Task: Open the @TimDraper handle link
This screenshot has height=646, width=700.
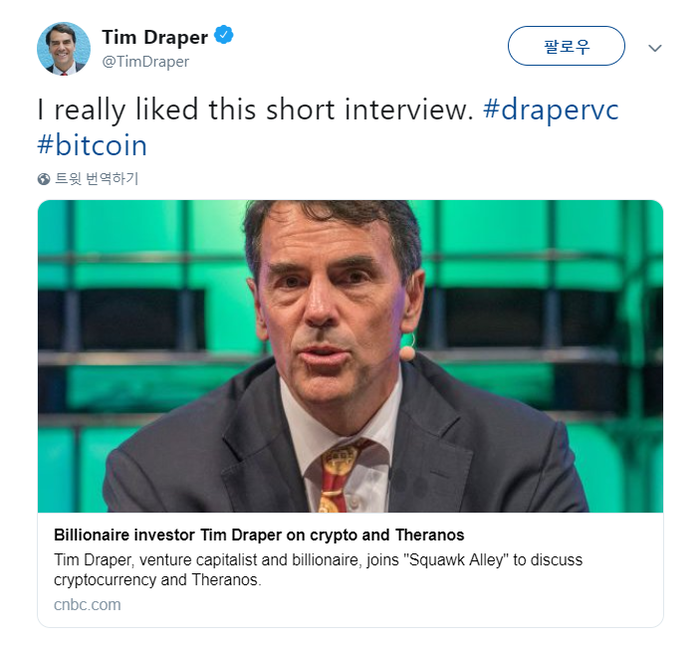Action: (146, 62)
